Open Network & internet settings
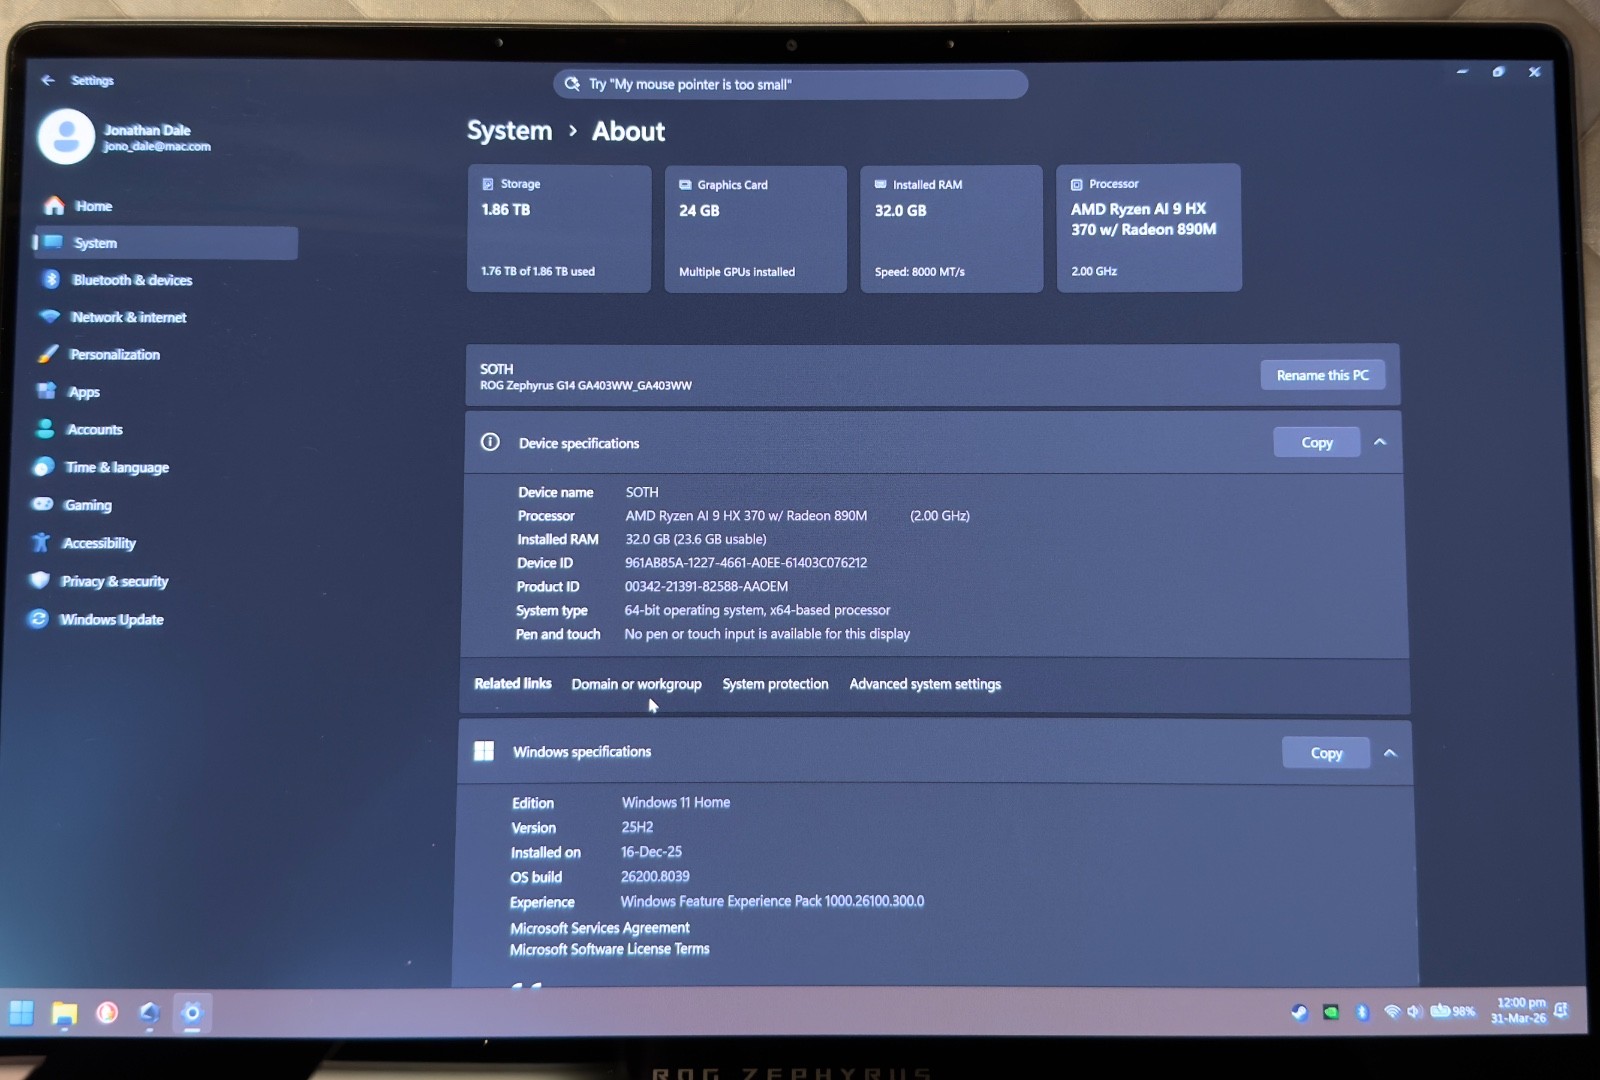Viewport: 1600px width, 1080px height. [165, 317]
